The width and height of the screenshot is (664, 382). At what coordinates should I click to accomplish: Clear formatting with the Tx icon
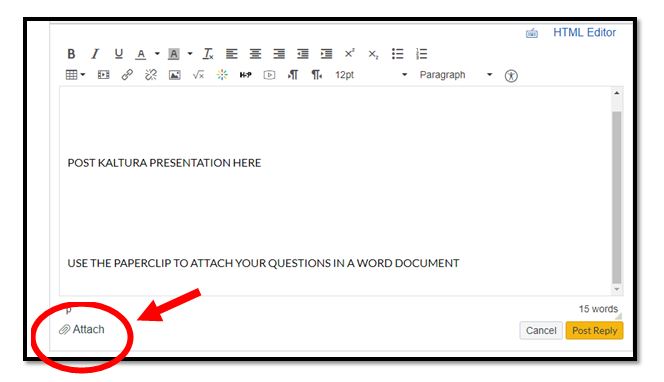(x=208, y=54)
